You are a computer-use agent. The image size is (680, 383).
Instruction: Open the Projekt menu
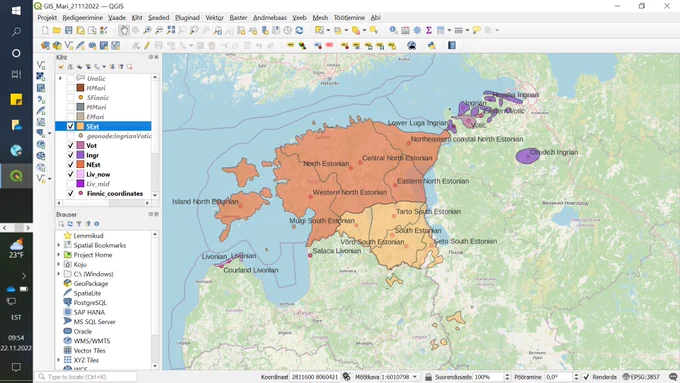(x=47, y=18)
